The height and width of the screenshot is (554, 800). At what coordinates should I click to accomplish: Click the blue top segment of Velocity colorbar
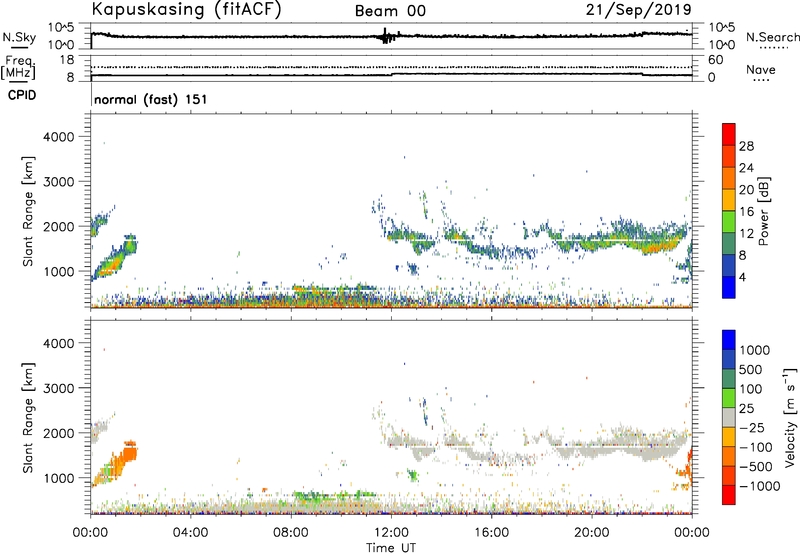click(x=729, y=340)
